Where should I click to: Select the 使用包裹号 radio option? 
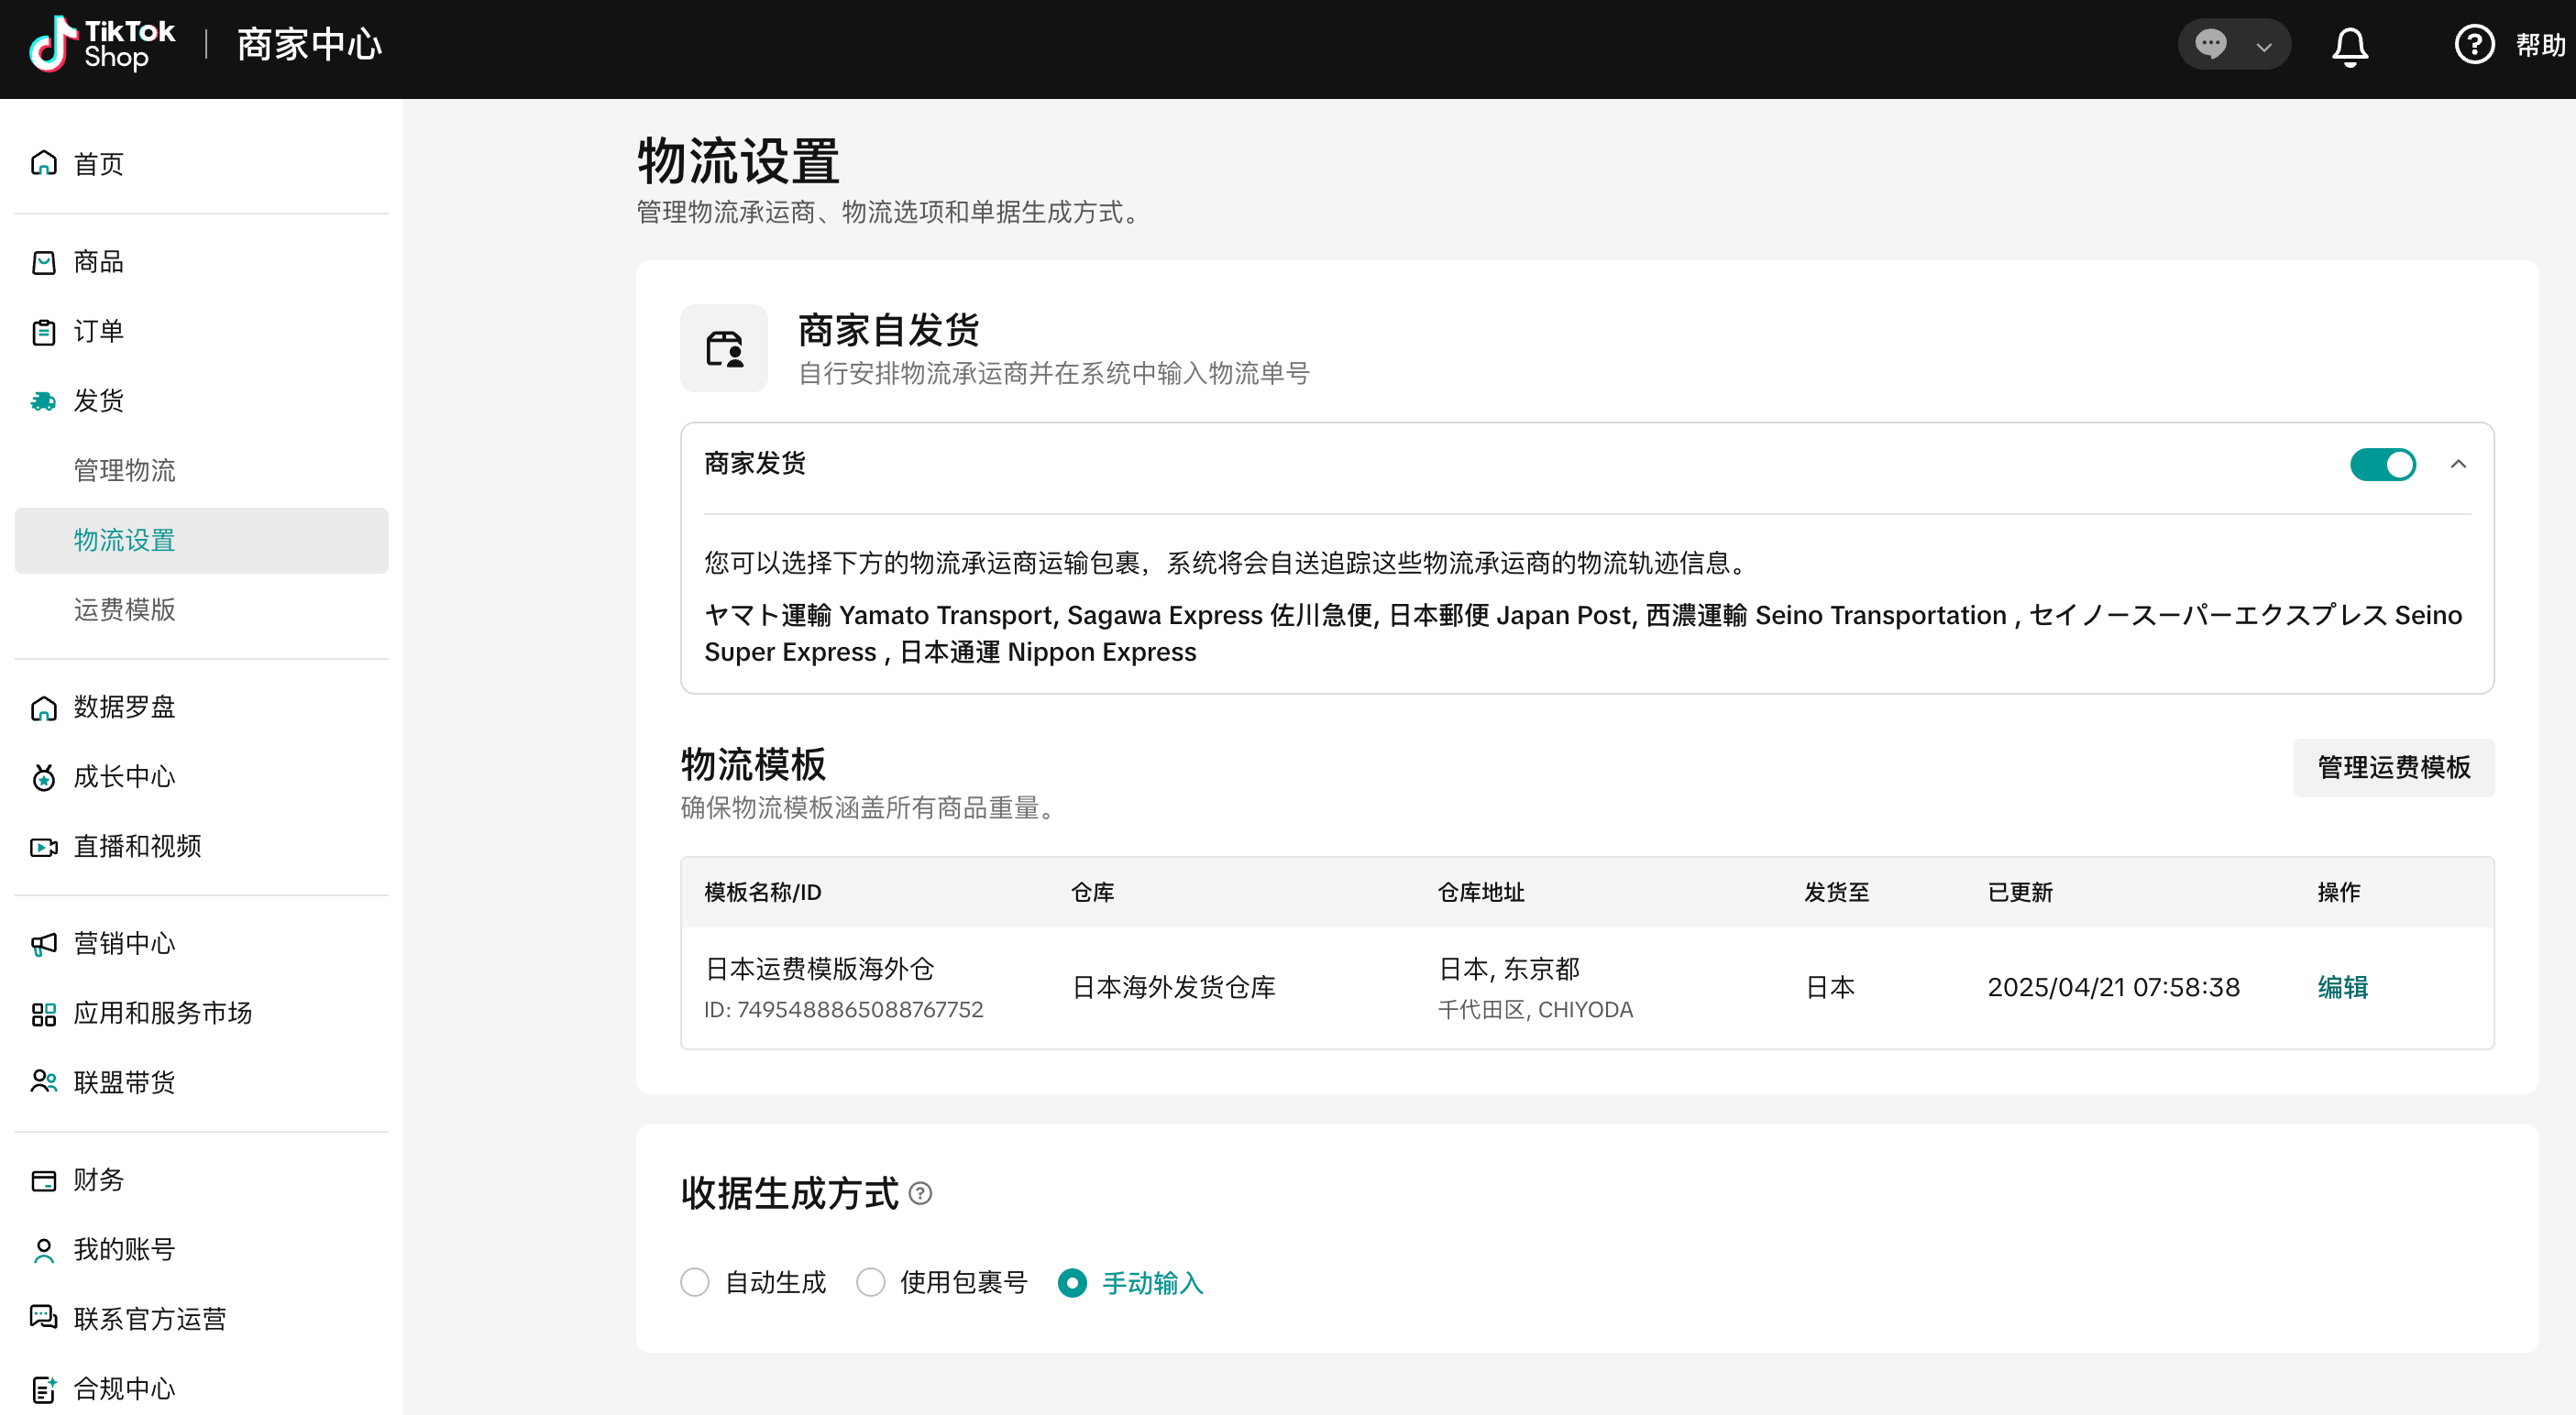point(870,1283)
